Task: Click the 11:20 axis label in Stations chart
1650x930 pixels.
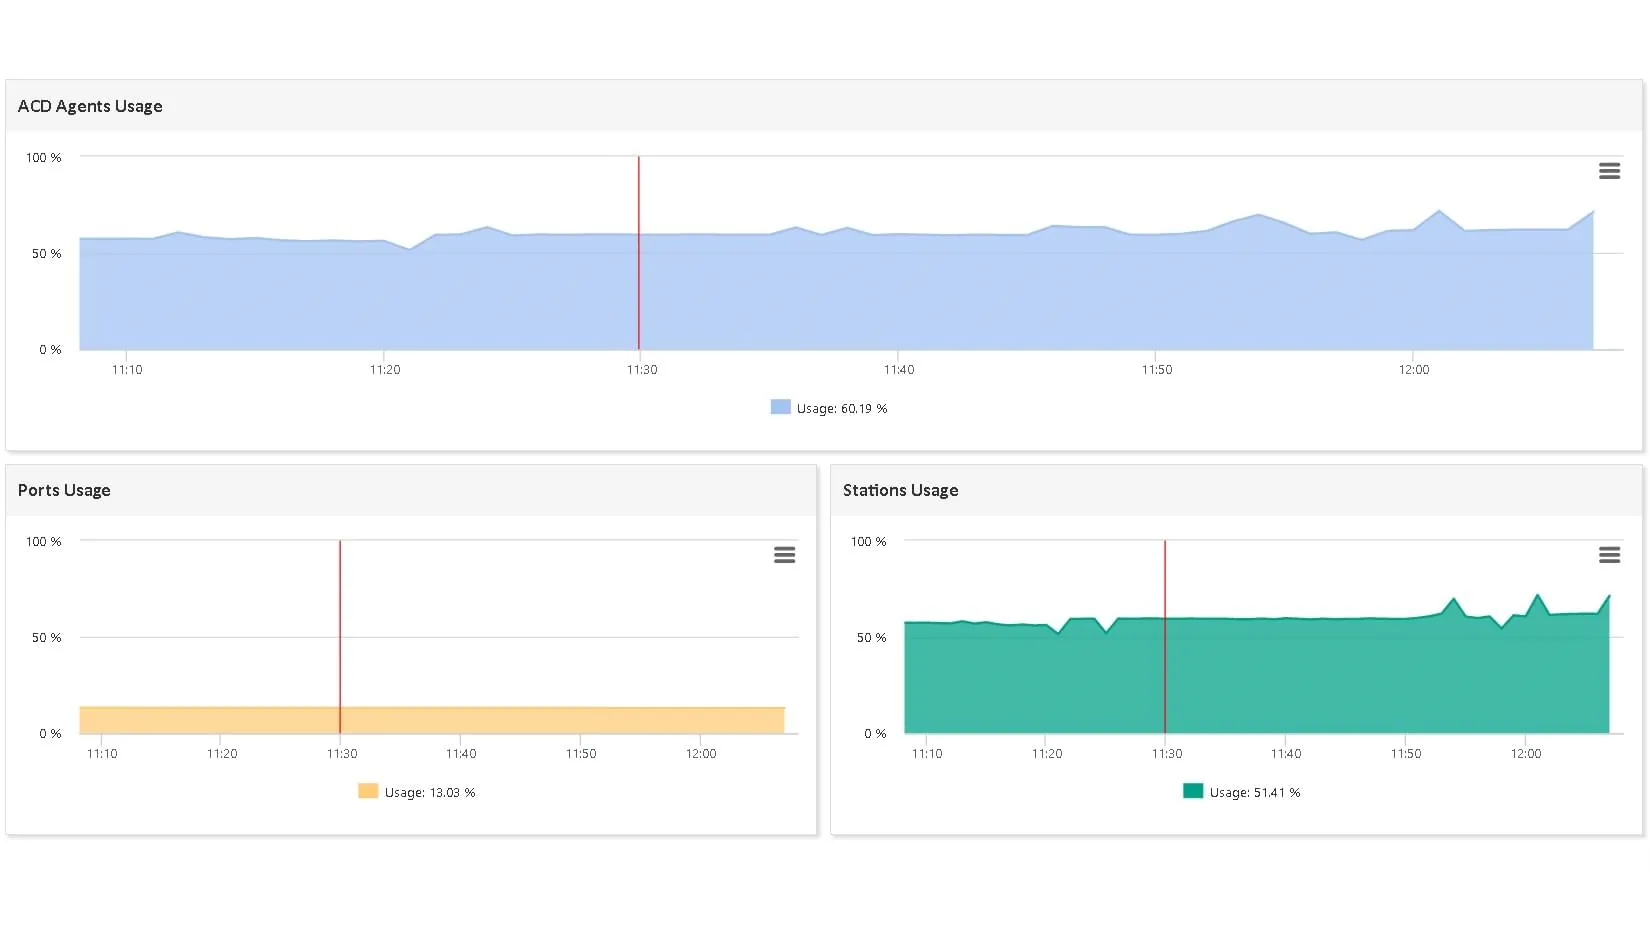Action: point(1047,754)
